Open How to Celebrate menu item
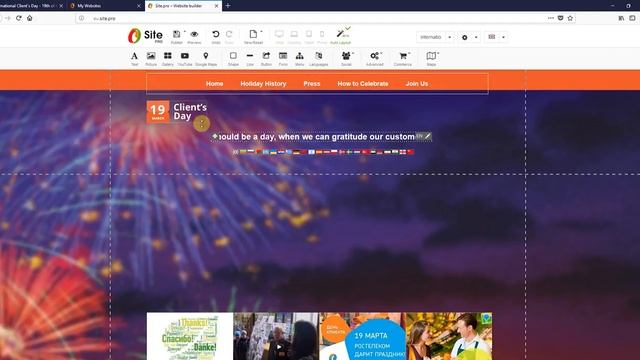 tap(363, 84)
